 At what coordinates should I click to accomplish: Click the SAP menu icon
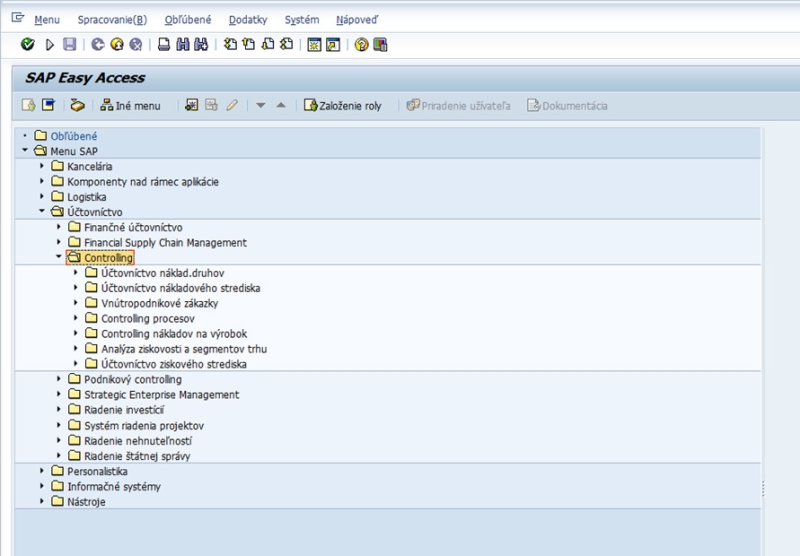coord(48,106)
